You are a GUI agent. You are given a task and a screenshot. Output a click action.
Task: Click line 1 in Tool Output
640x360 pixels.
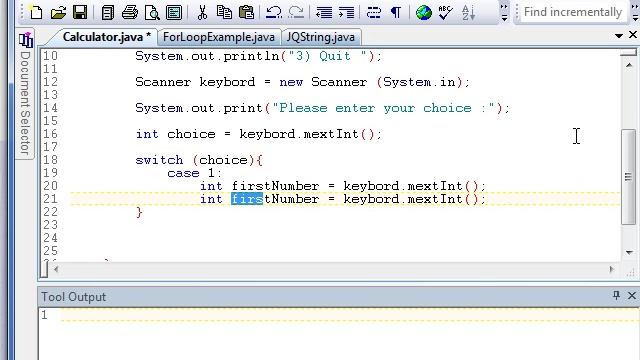coord(349,315)
